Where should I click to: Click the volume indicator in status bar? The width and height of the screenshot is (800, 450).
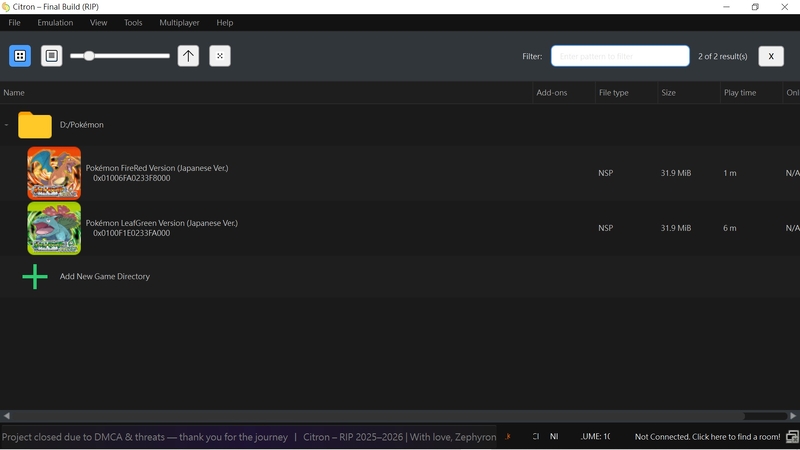tap(595, 436)
